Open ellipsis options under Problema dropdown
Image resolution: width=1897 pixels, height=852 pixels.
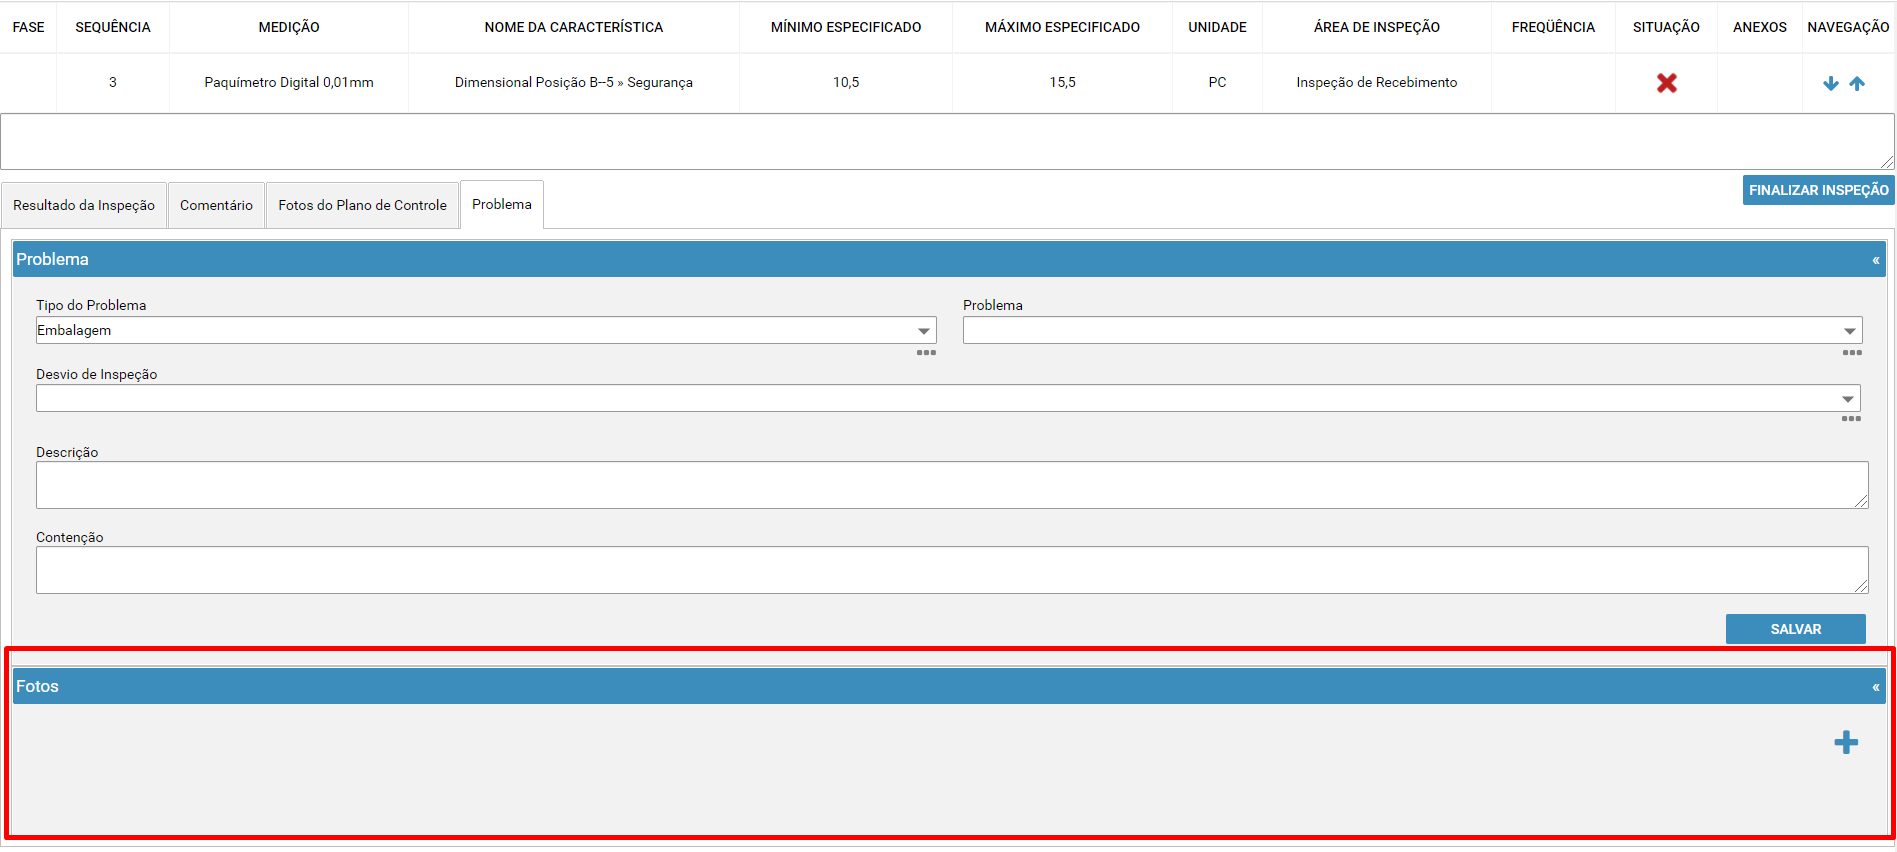1852,353
